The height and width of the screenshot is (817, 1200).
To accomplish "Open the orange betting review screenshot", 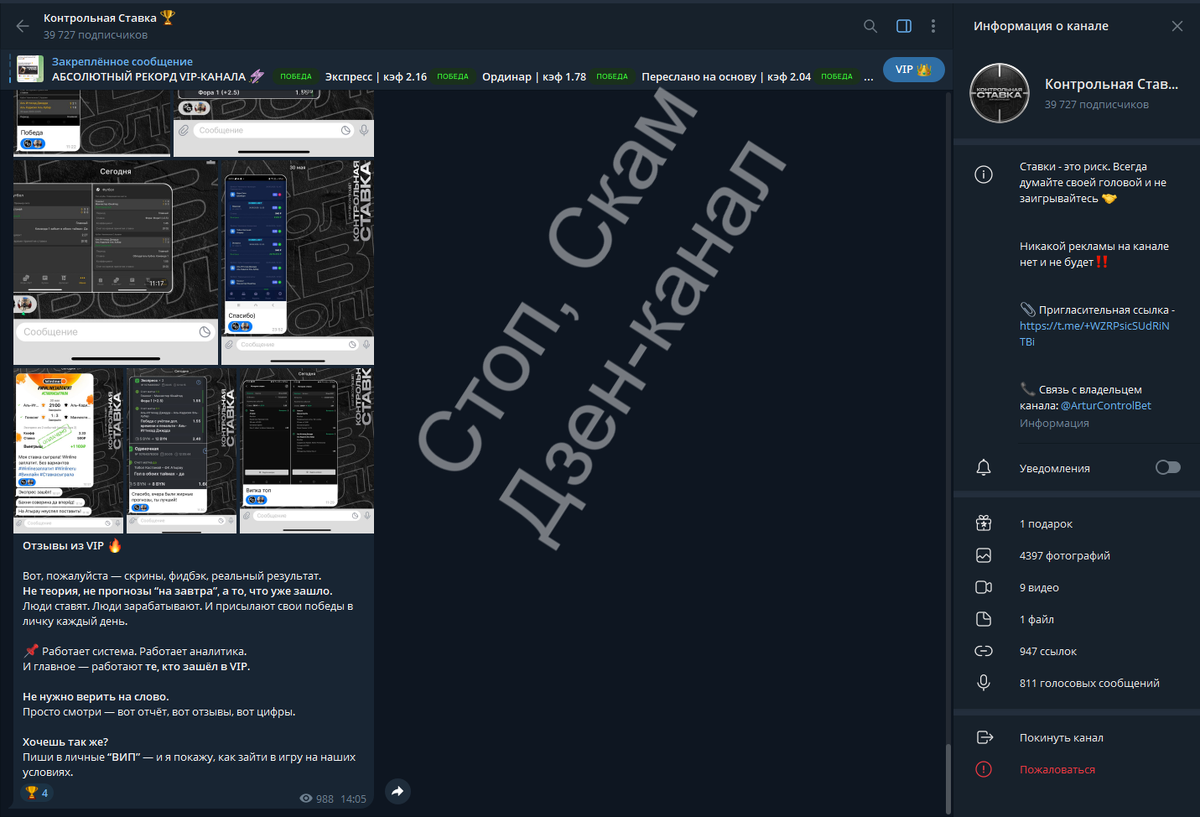I will pyautogui.click(x=68, y=450).
